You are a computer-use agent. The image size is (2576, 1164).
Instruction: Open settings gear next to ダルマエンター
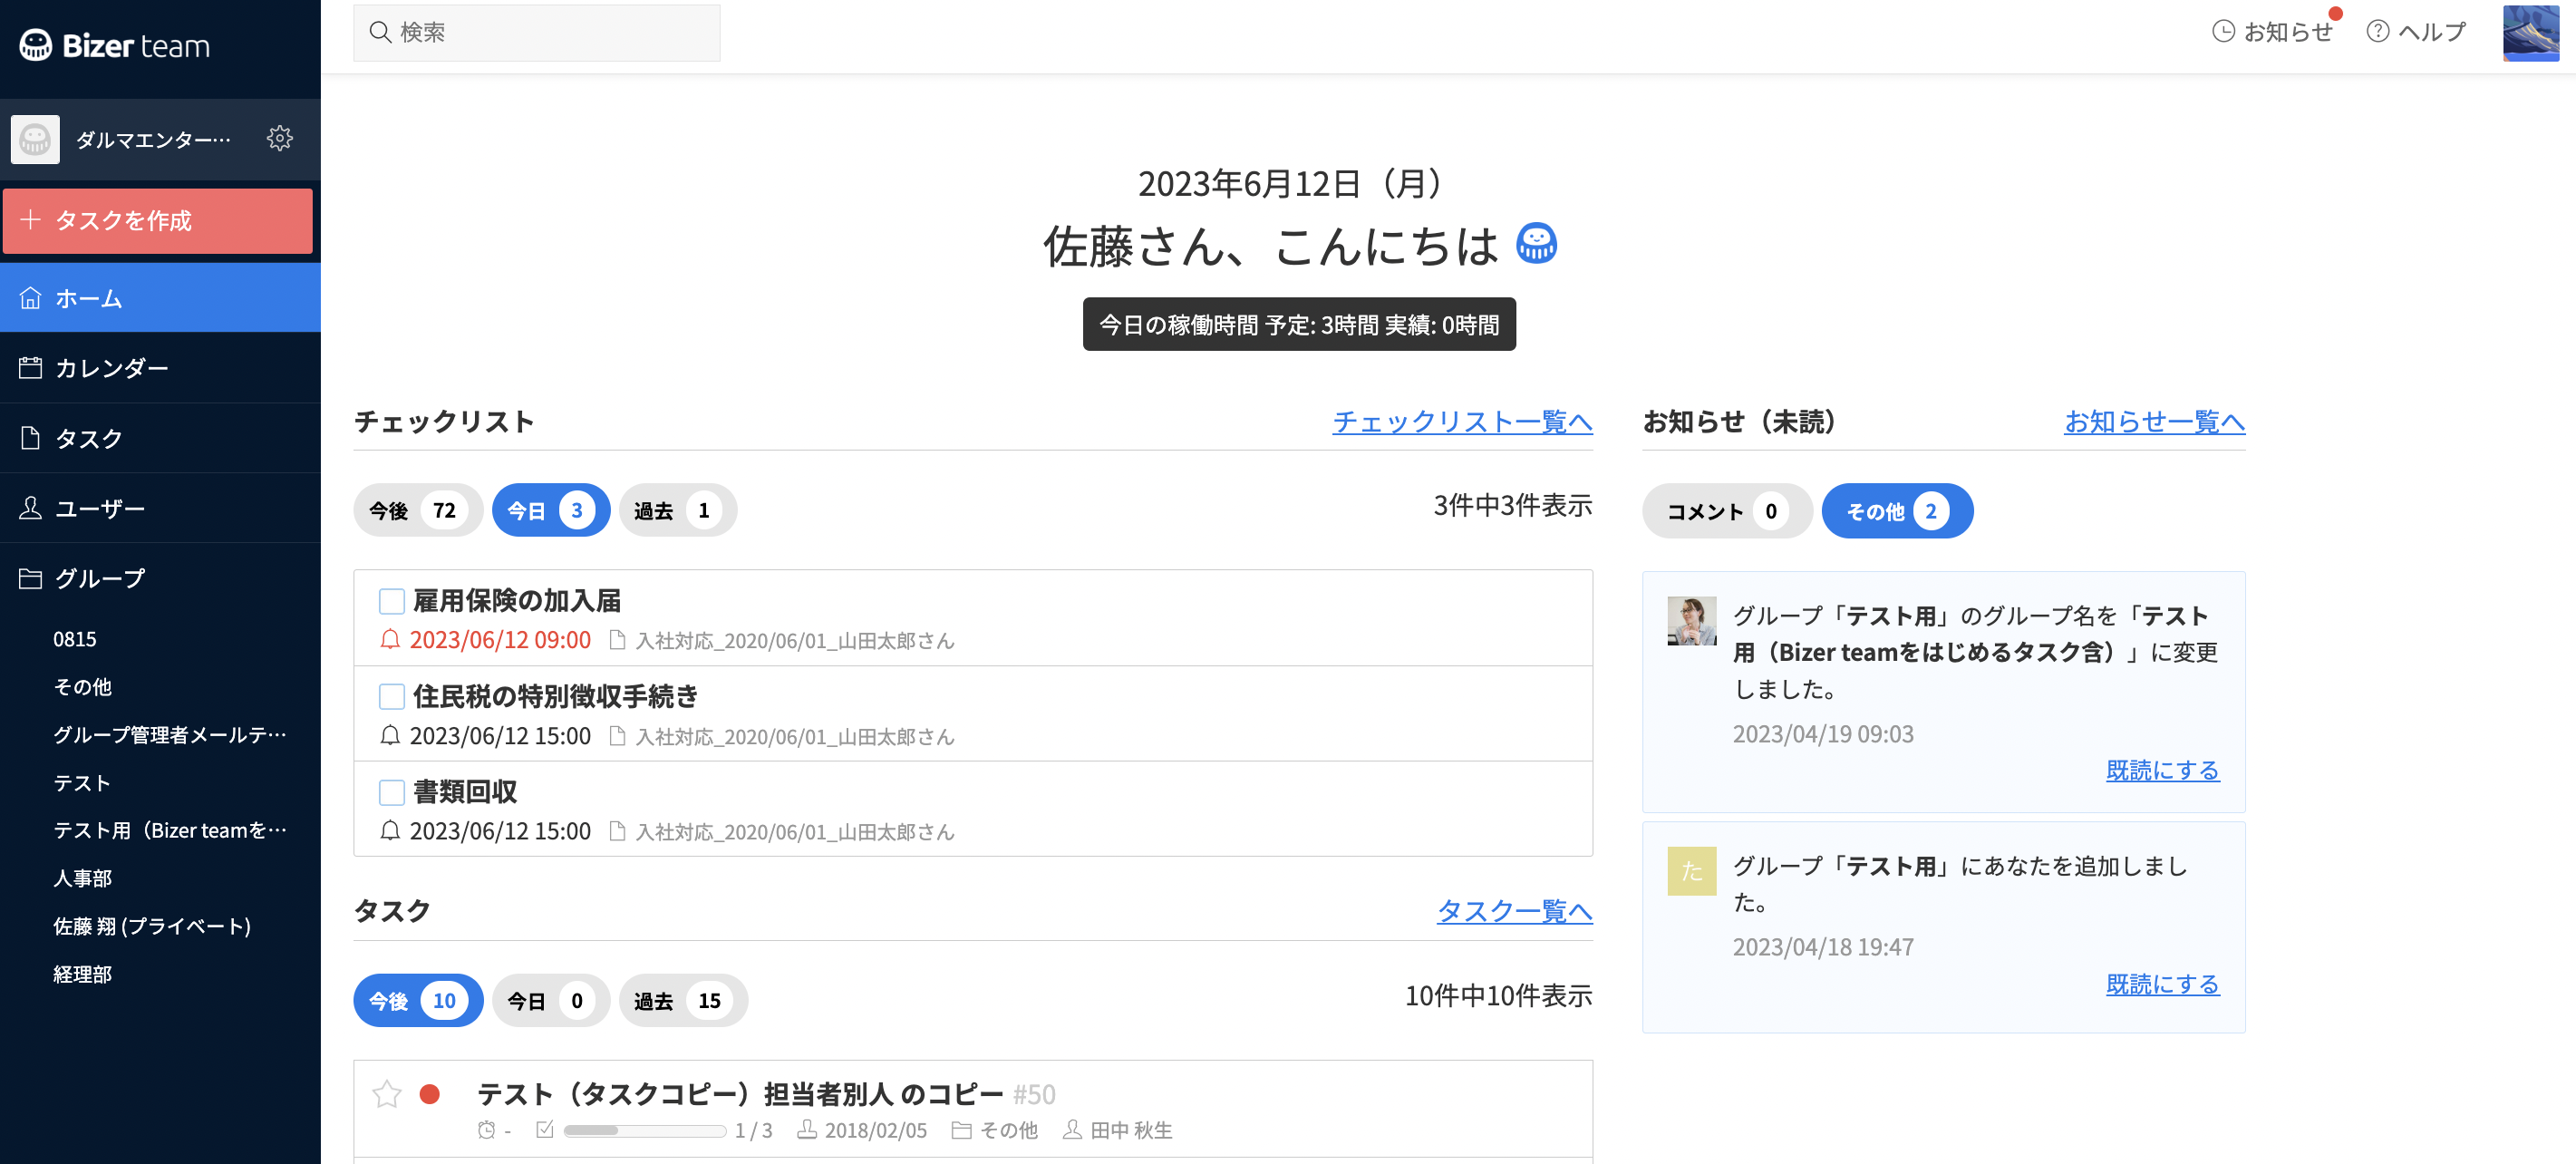pyautogui.click(x=280, y=138)
